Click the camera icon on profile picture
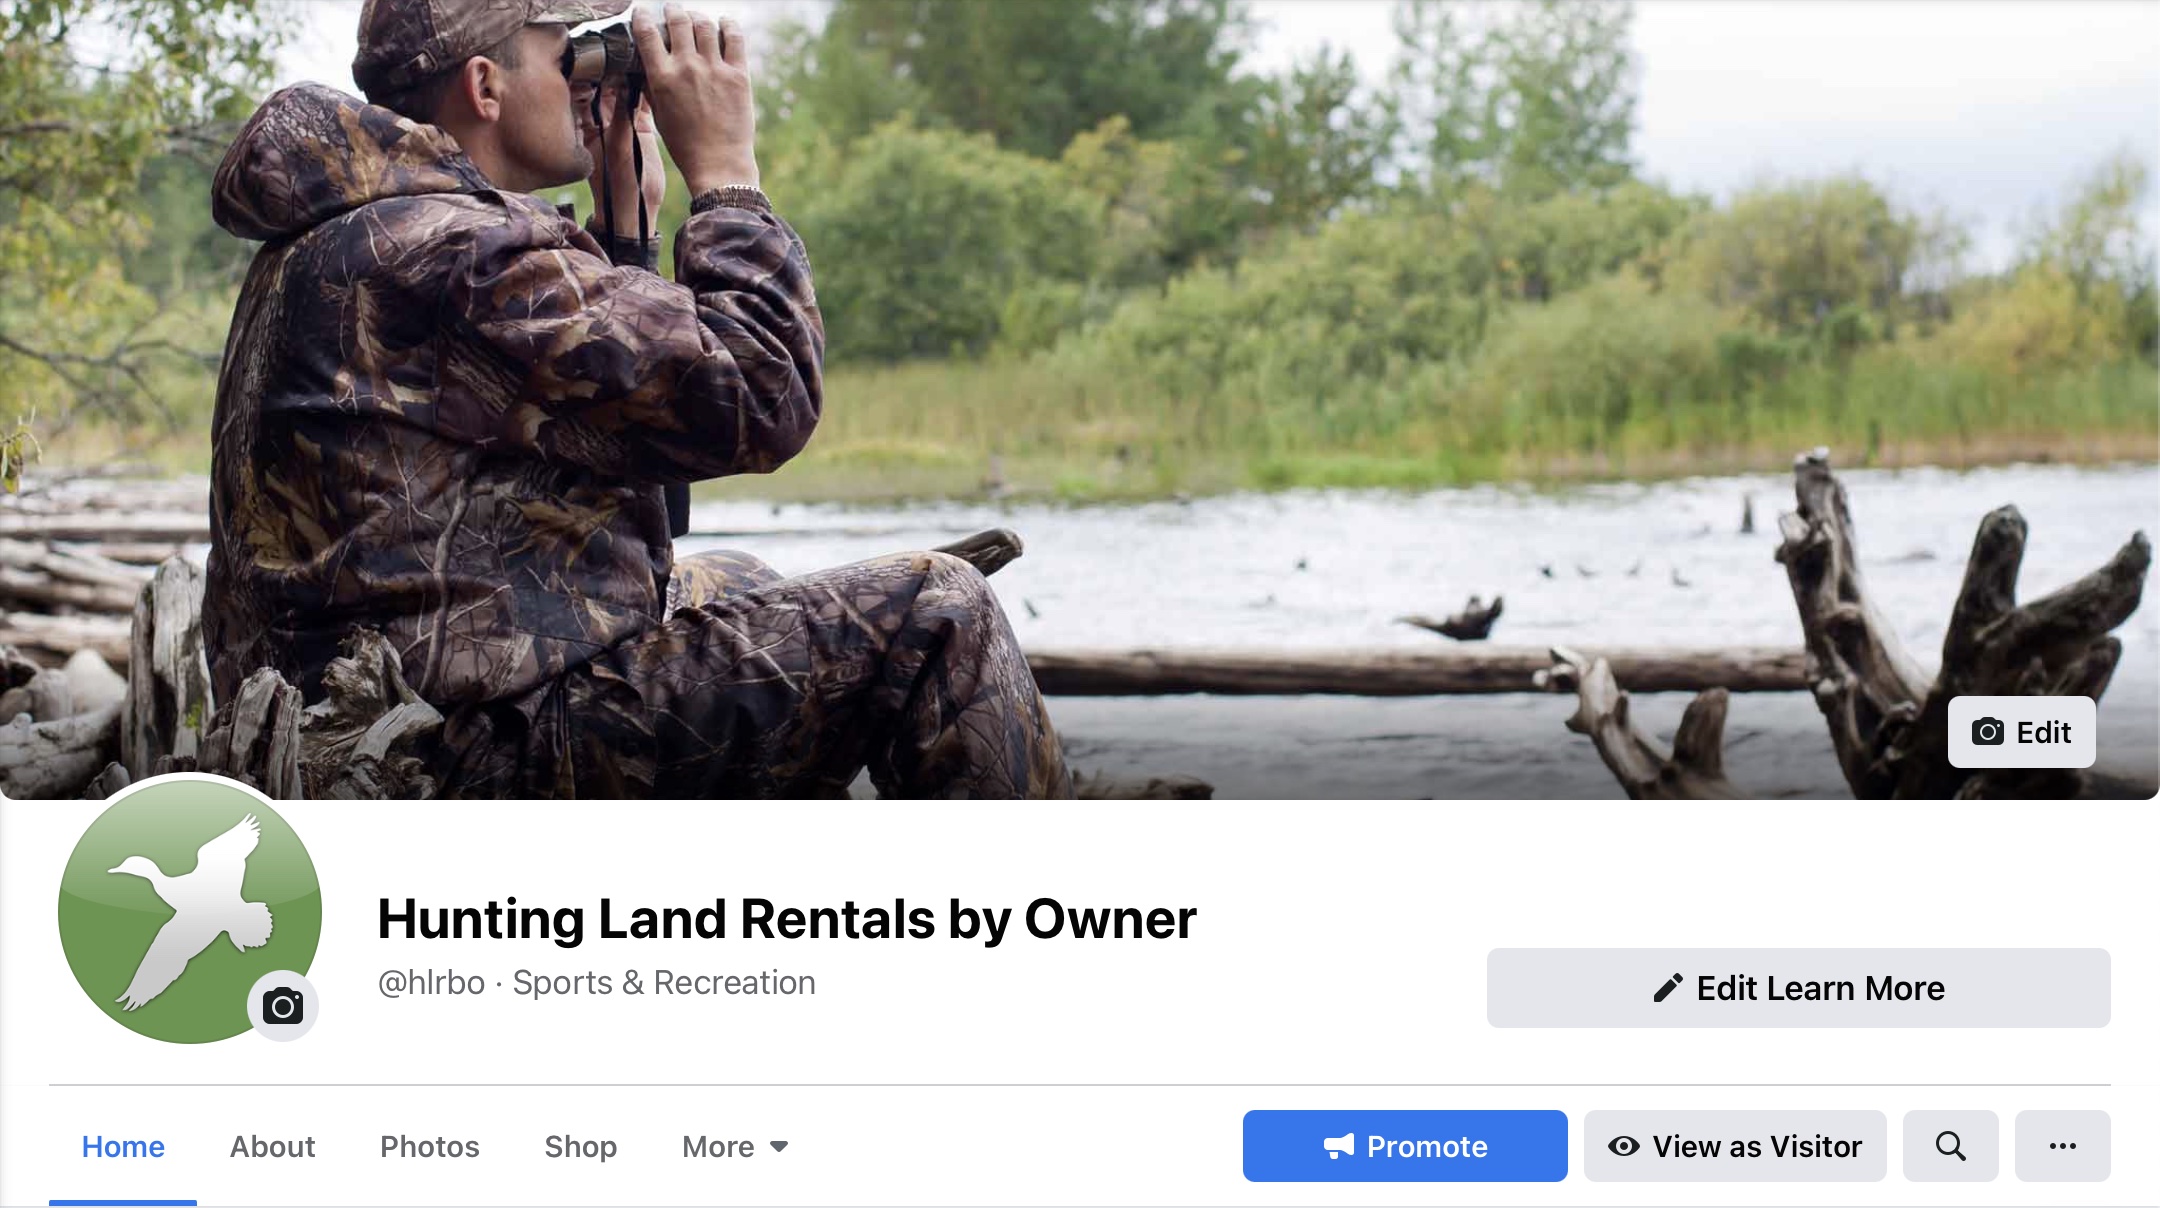2160x1208 pixels. [x=283, y=1005]
